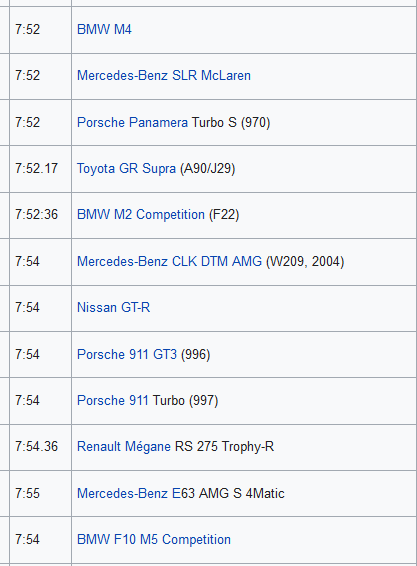
Task: Open Mercedes-Benz SLR McLaren article link
Action: pos(164,75)
